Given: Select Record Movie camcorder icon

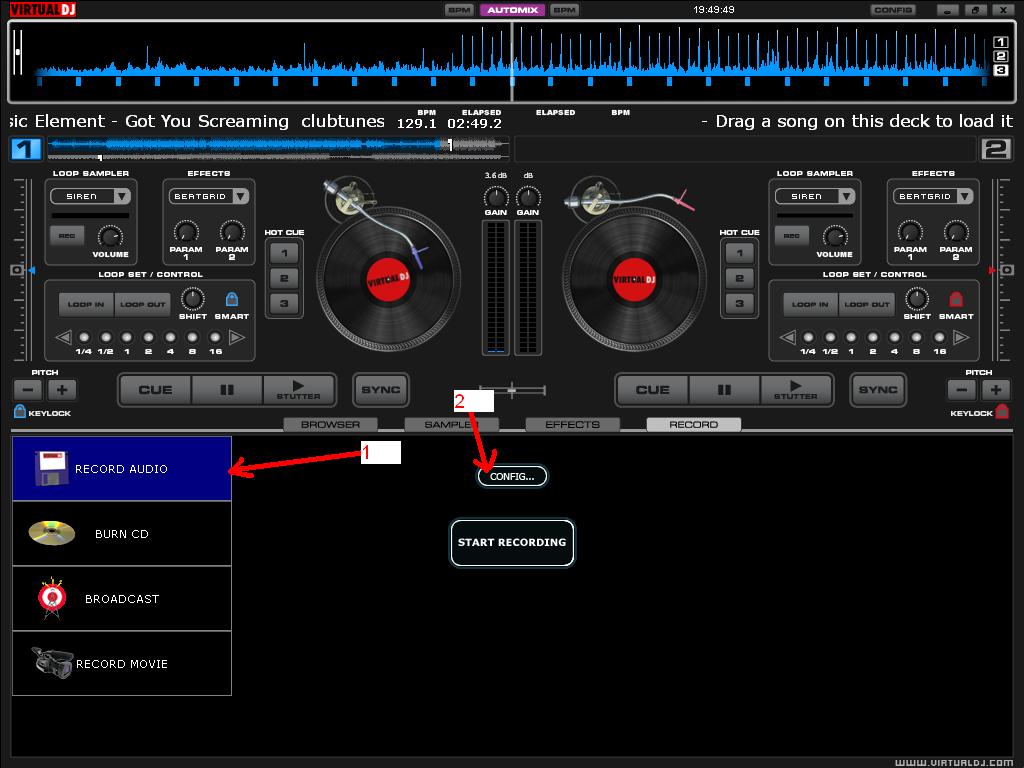Looking at the screenshot, I should (x=52, y=662).
